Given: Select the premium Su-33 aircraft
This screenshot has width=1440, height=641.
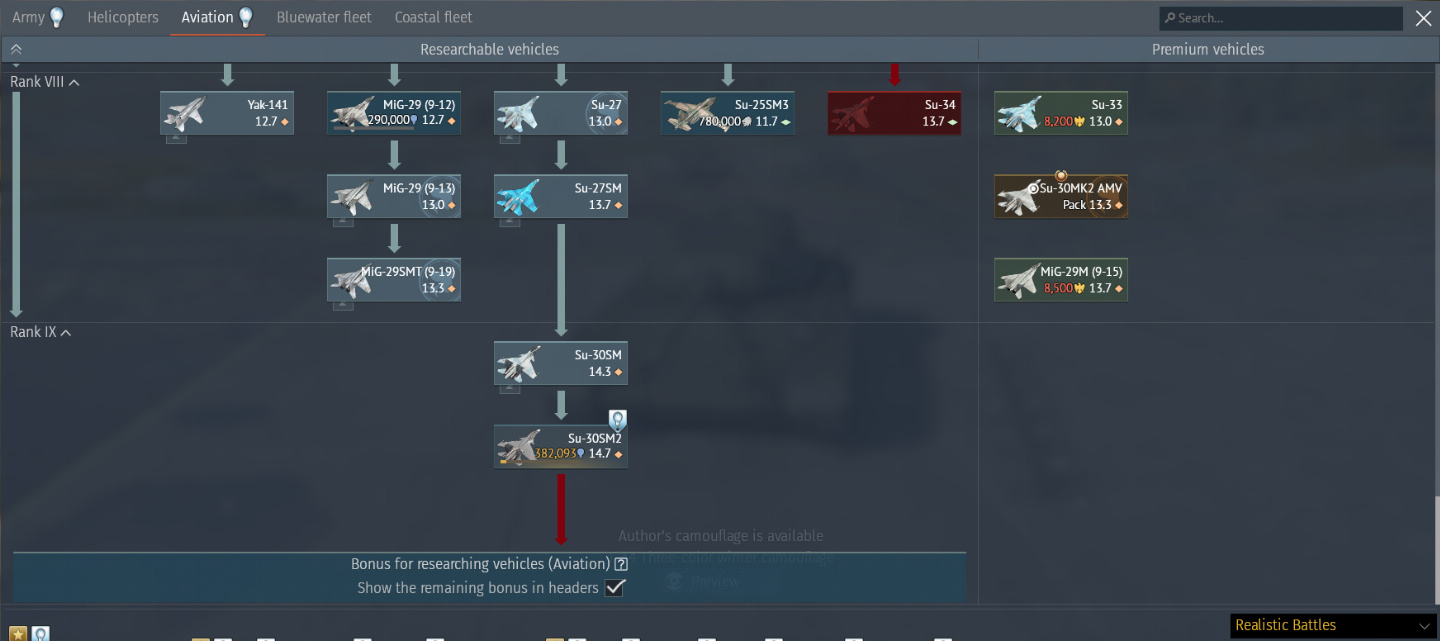Looking at the screenshot, I should [1061, 113].
